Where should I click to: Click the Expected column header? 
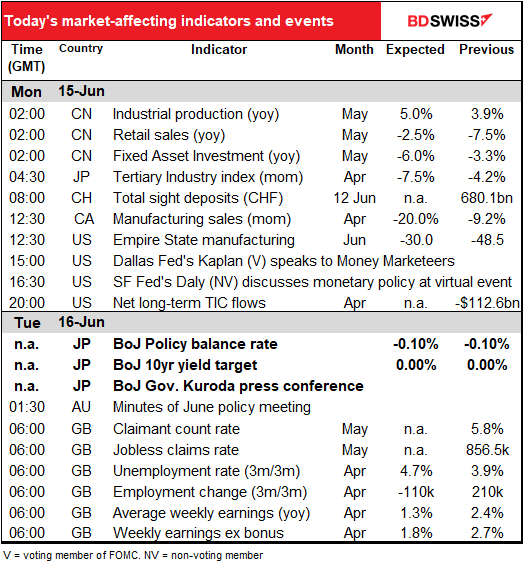(x=415, y=50)
